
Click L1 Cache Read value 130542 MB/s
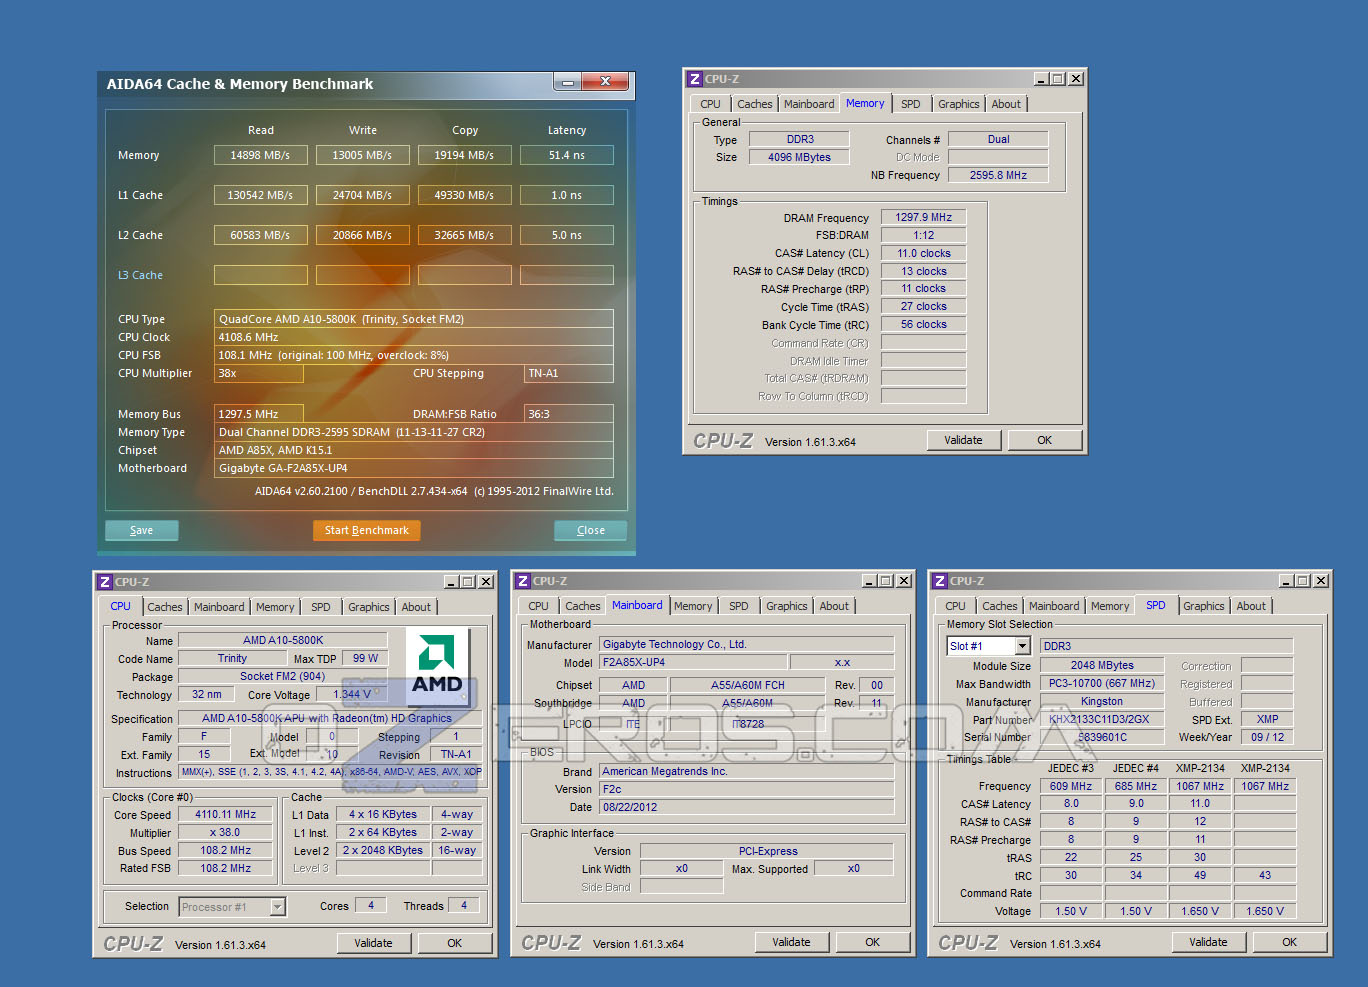[x=261, y=195]
